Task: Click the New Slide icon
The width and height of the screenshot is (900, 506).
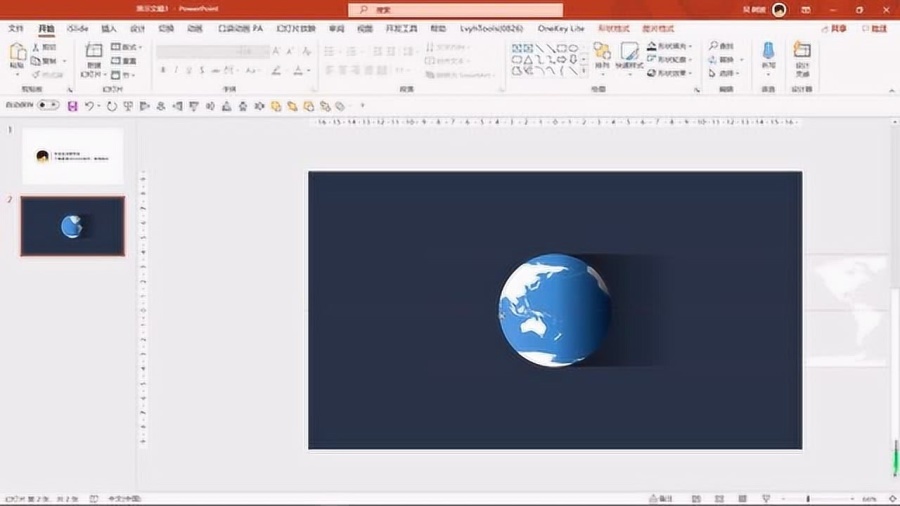Action: click(94, 51)
